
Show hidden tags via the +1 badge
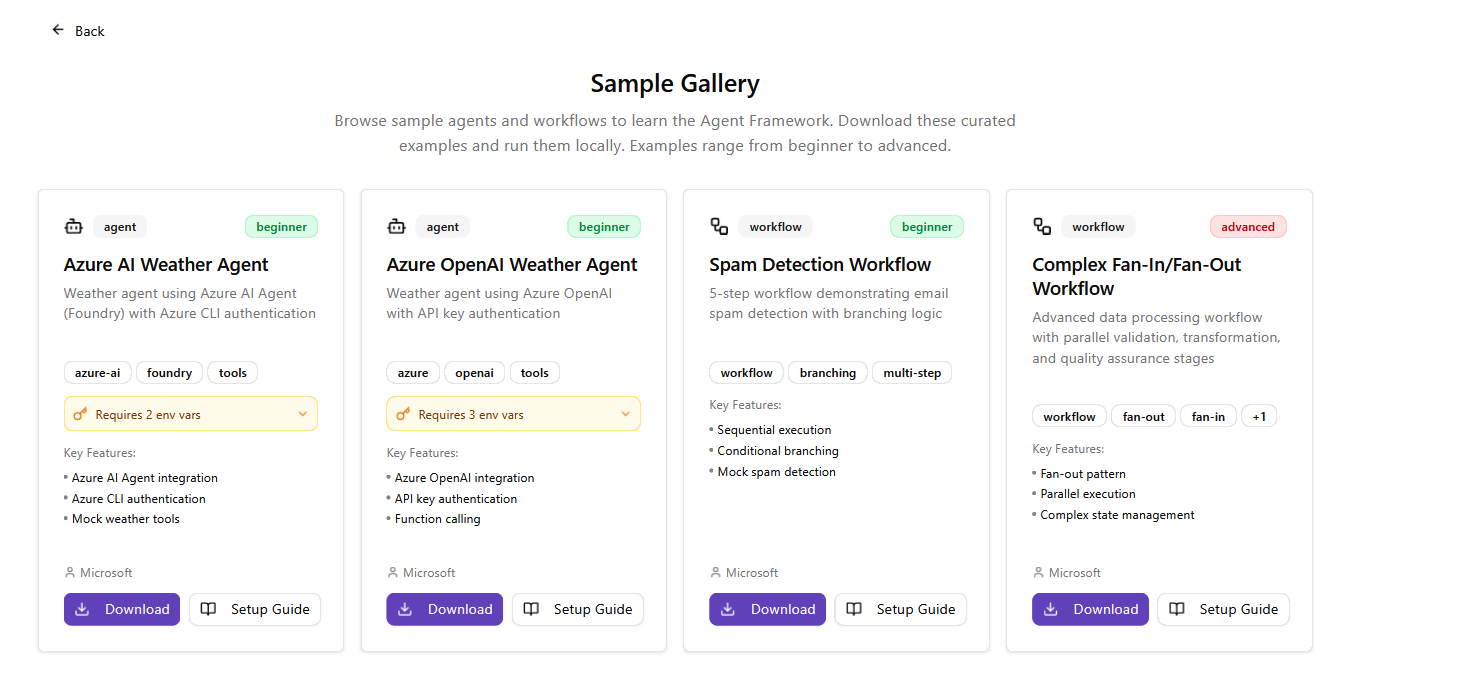[x=1258, y=417]
